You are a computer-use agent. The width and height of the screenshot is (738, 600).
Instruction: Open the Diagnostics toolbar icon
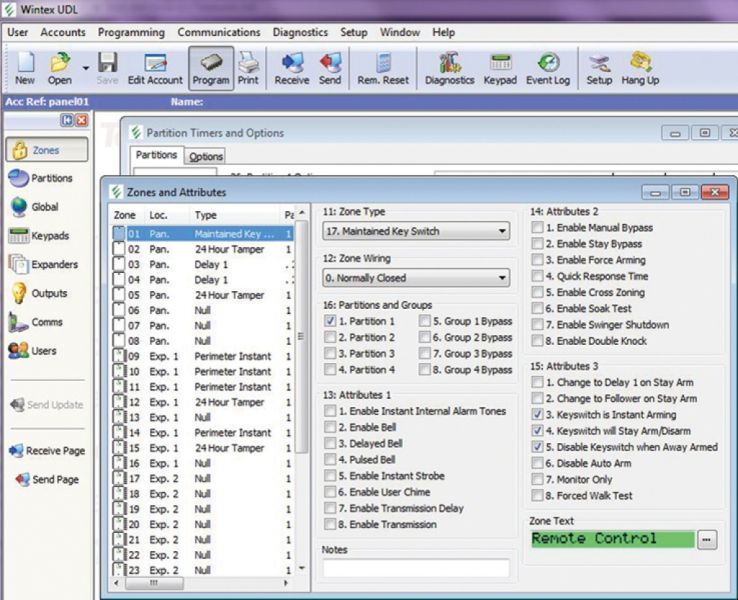pyautogui.click(x=449, y=68)
